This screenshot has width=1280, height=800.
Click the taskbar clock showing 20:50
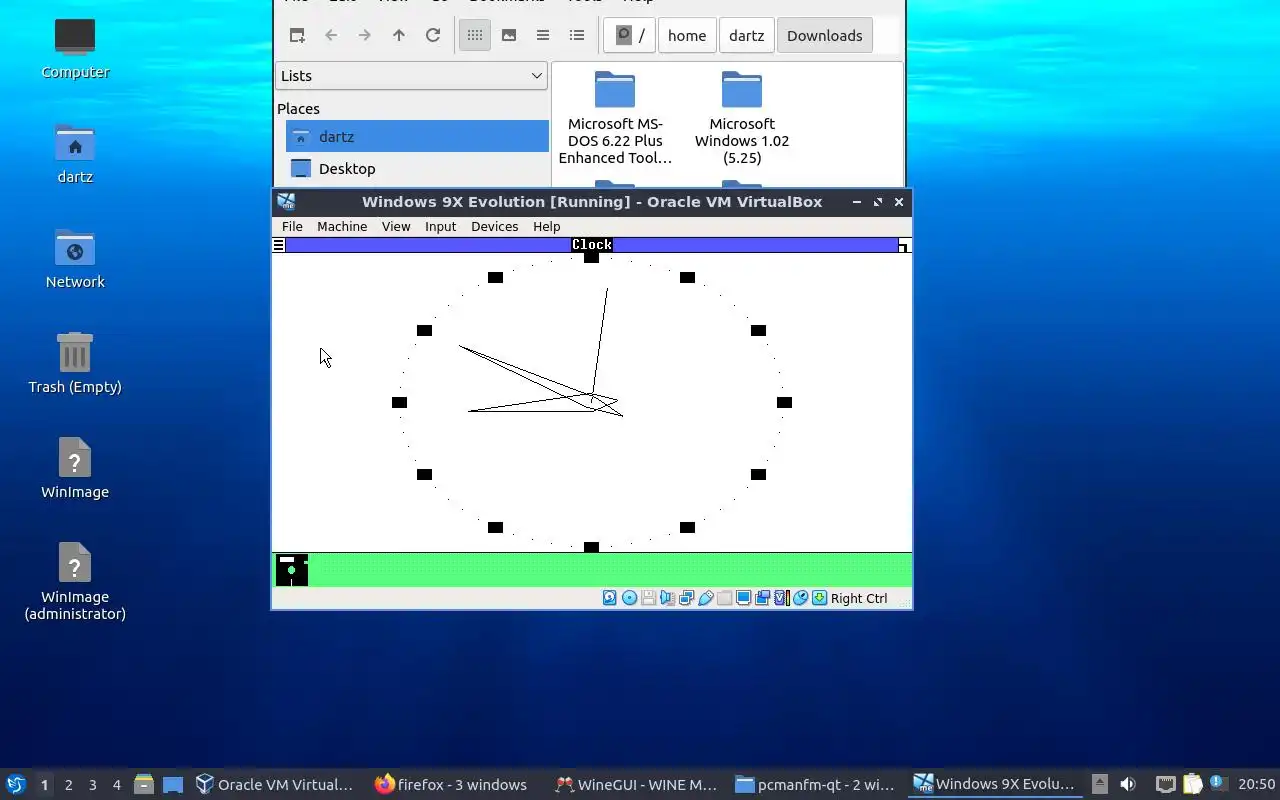pyautogui.click(x=1257, y=784)
